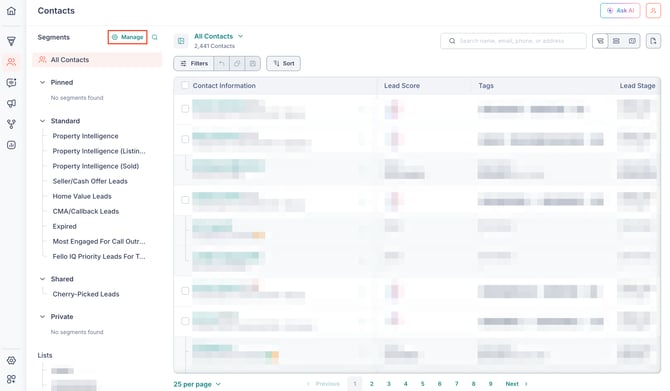This screenshot has height=391, width=670.
Task: Click the user profile icon top right
Action: coord(653,11)
